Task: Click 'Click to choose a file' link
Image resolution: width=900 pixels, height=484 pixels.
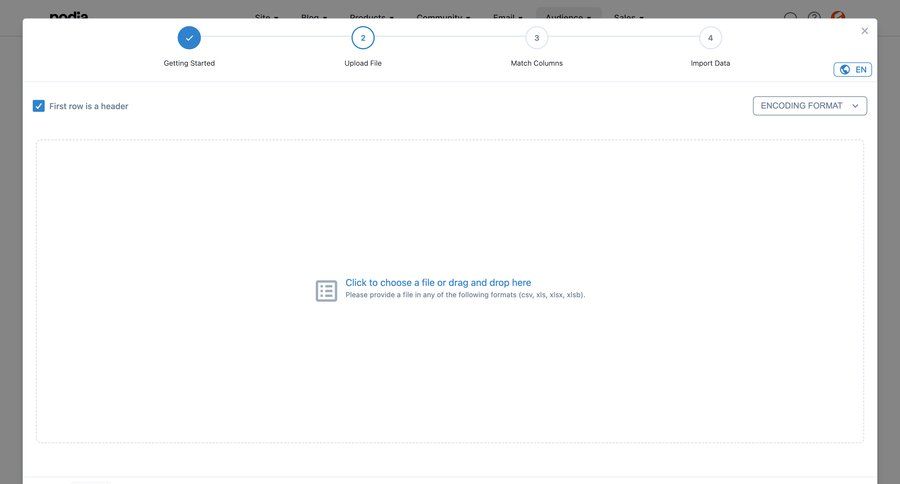Action: [438, 283]
